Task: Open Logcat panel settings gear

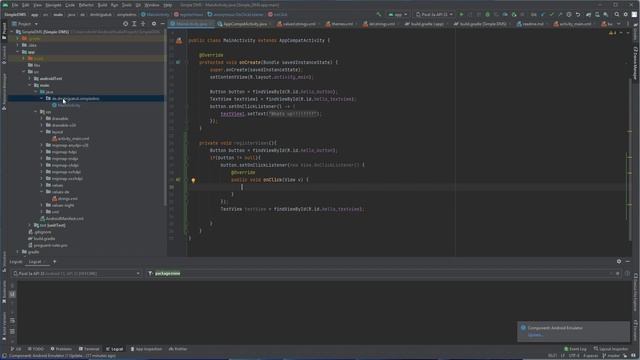Action: (x=619, y=261)
